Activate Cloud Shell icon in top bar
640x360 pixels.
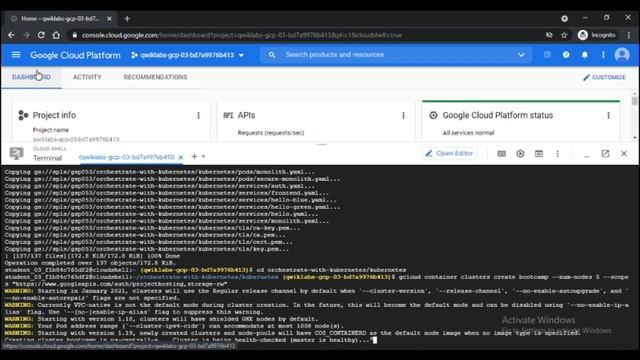547,55
